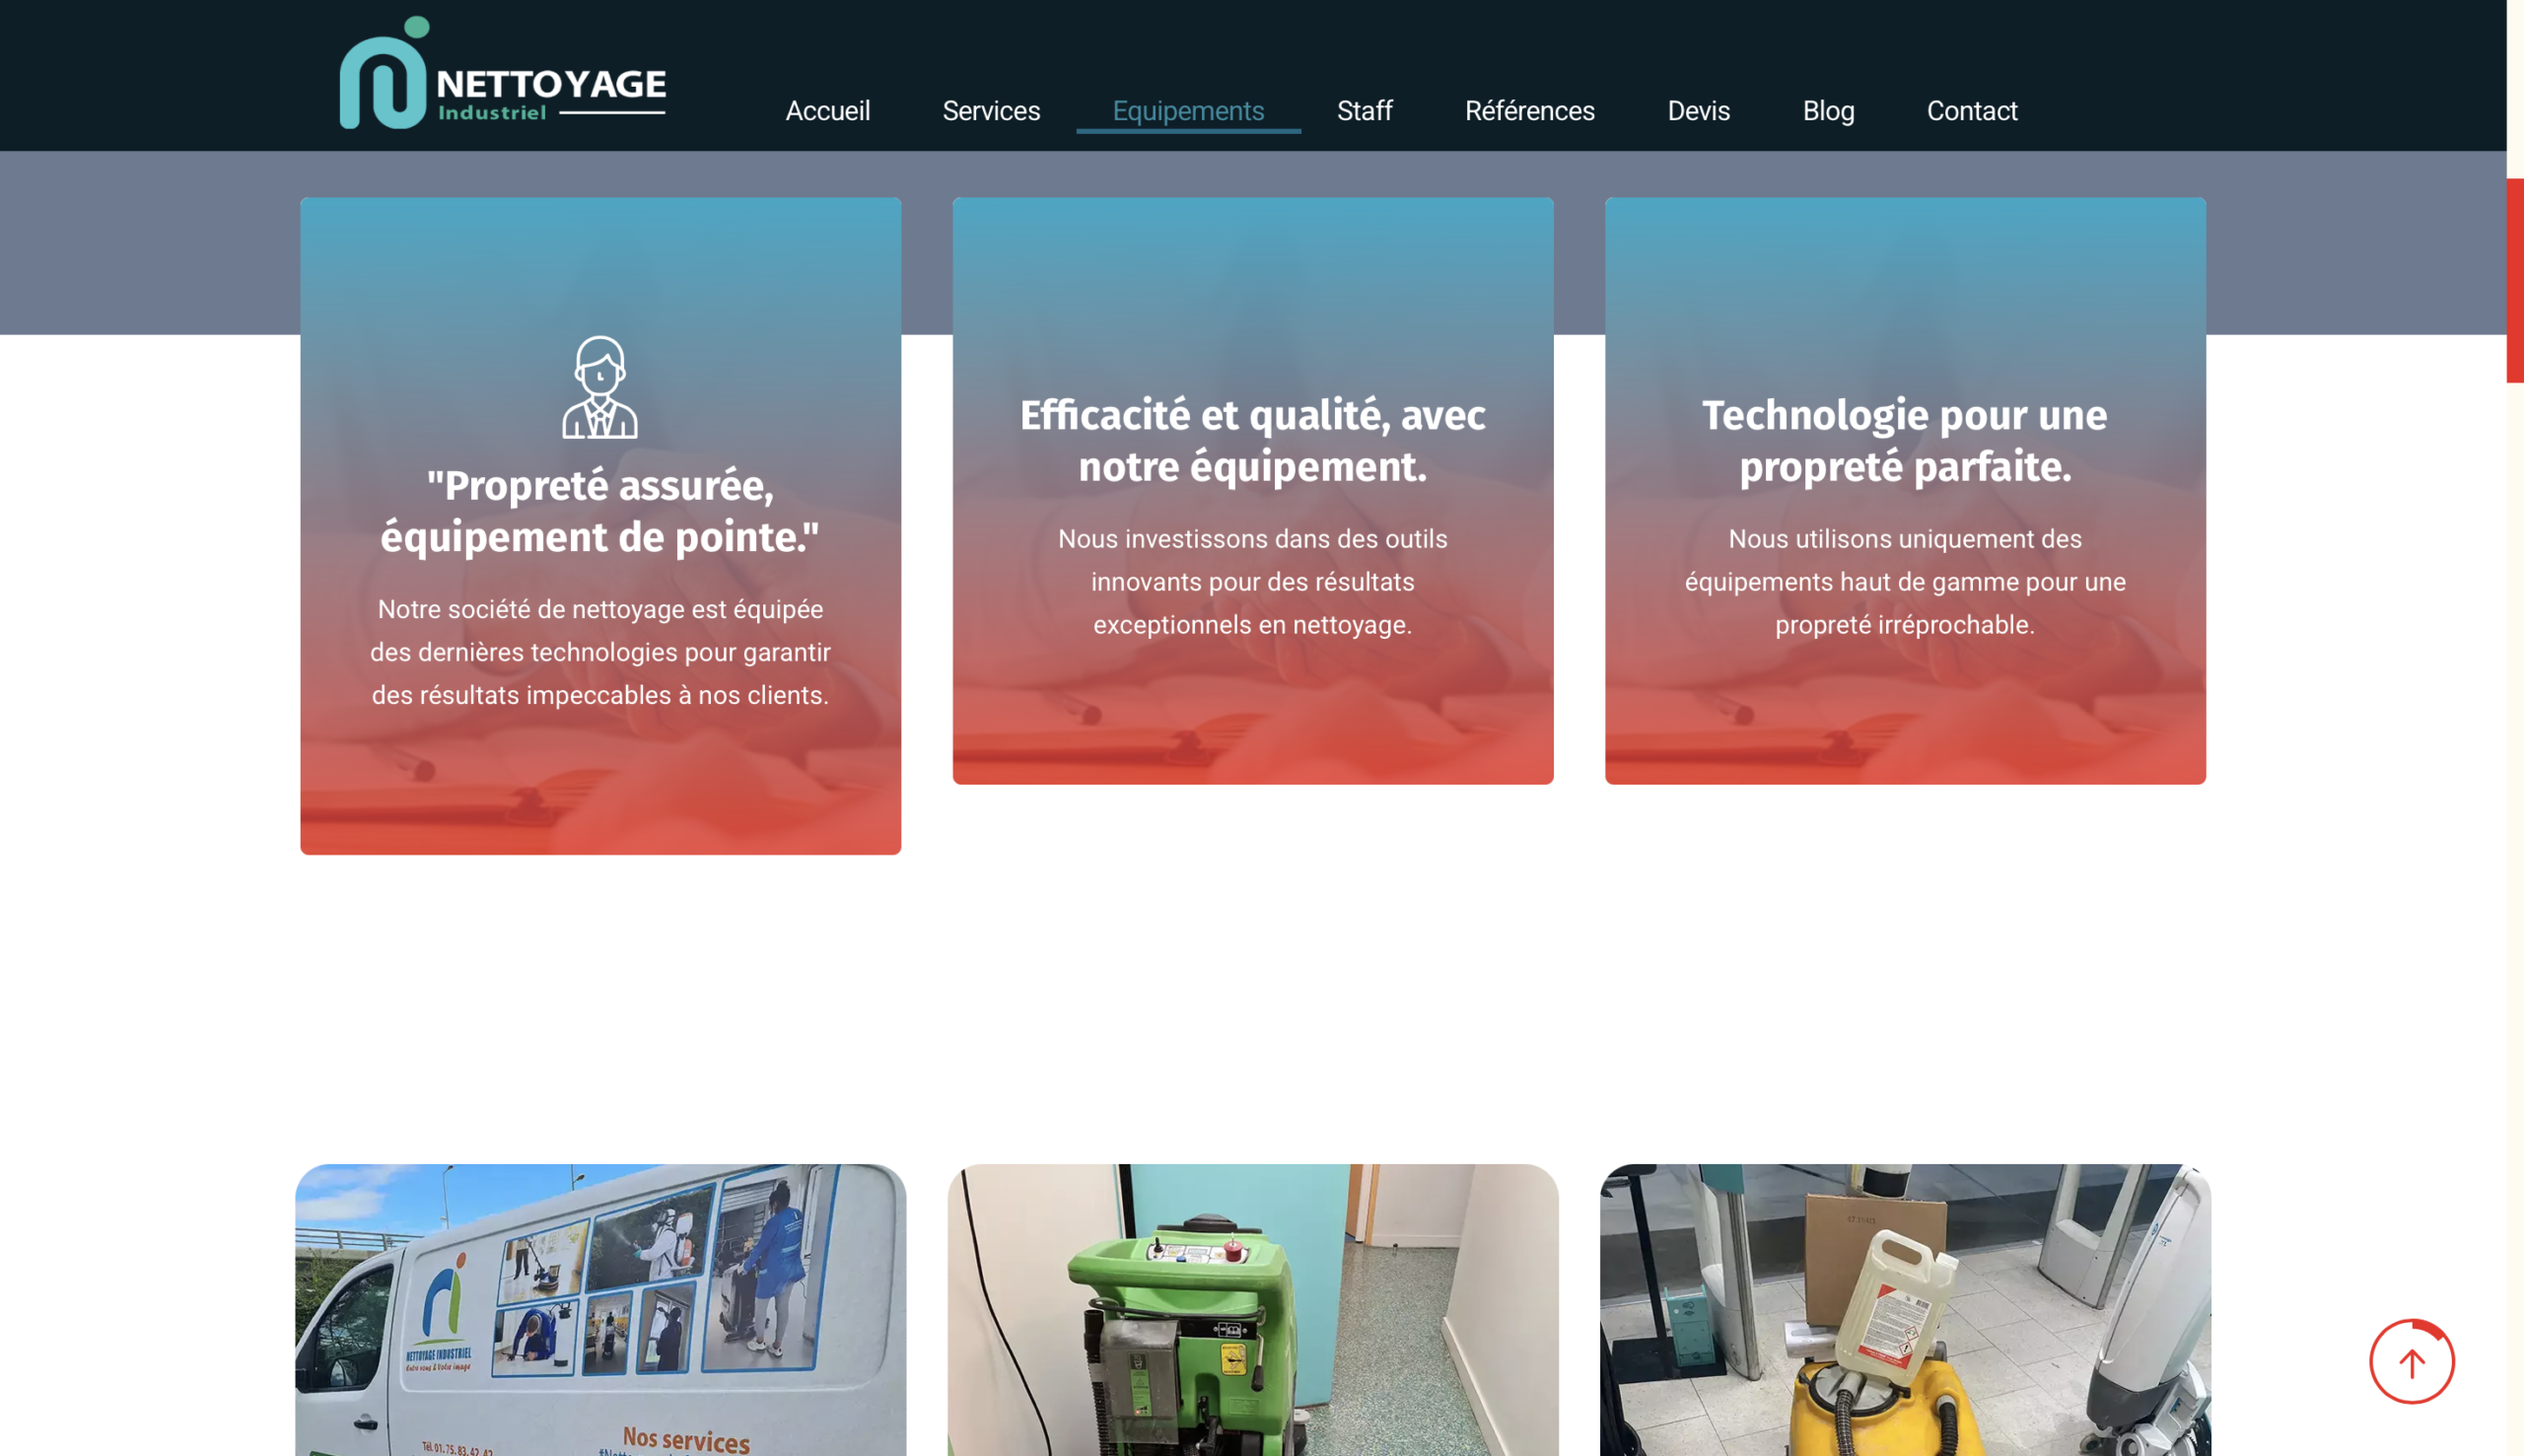Open the green floor scrubber photo
Screen dimensions: 2524x1456
1252,1310
